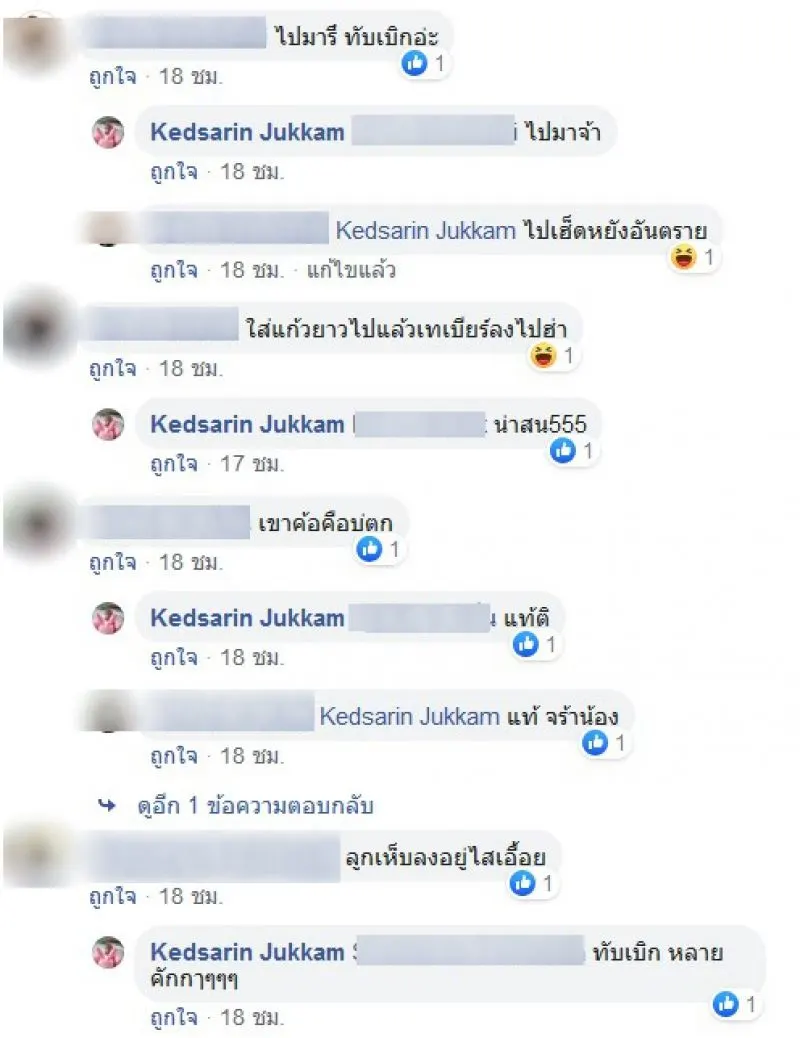Image resolution: width=800 pixels, height=1038 pixels.
Task: Click the Kedsarin Jukkam avatar beside the แท้ติ reply
Action: pos(108,618)
